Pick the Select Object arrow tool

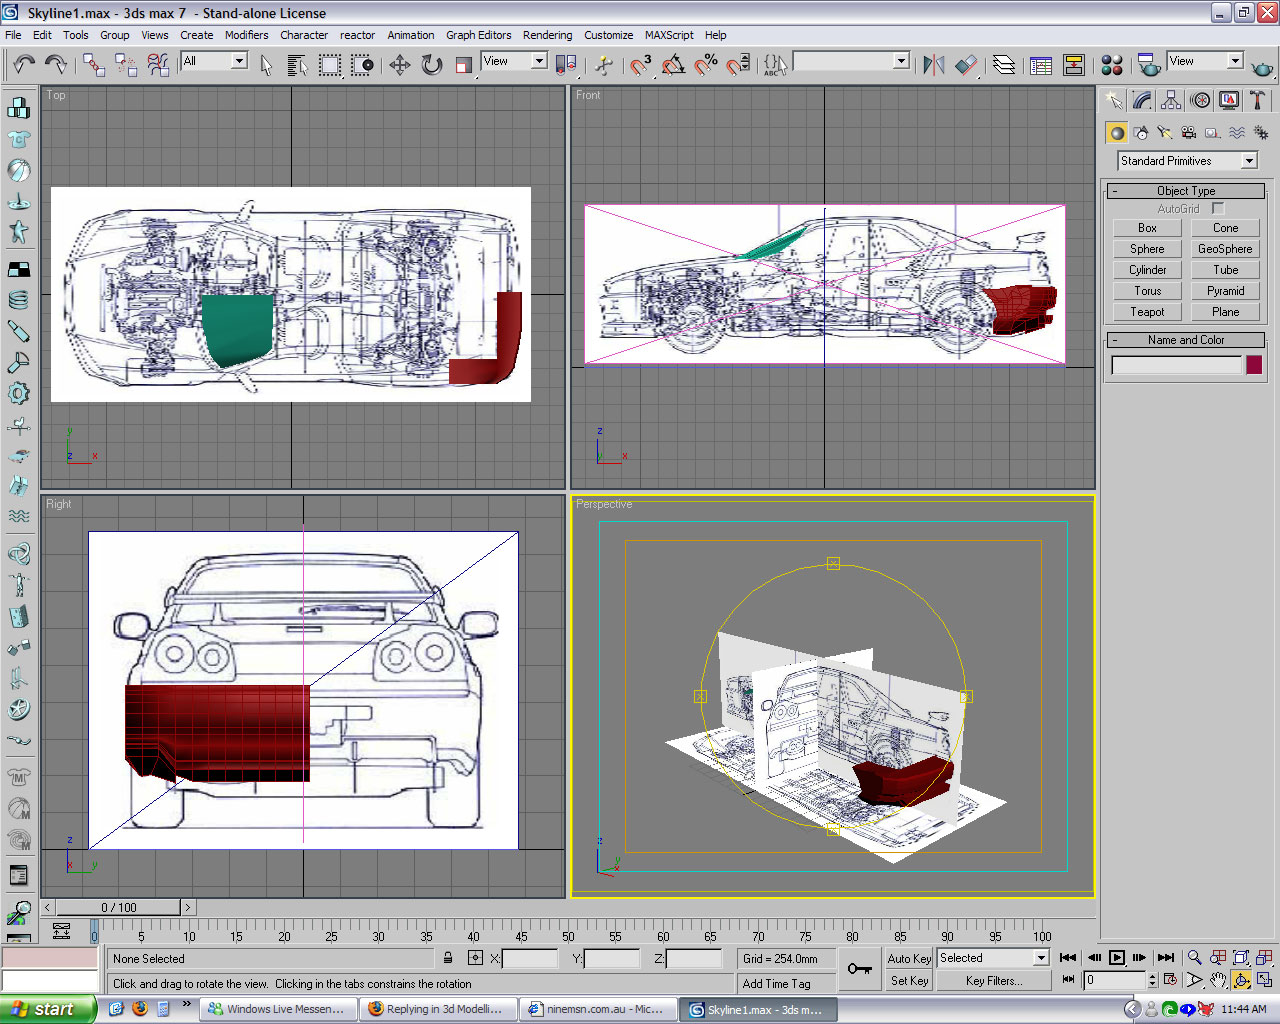pos(266,65)
